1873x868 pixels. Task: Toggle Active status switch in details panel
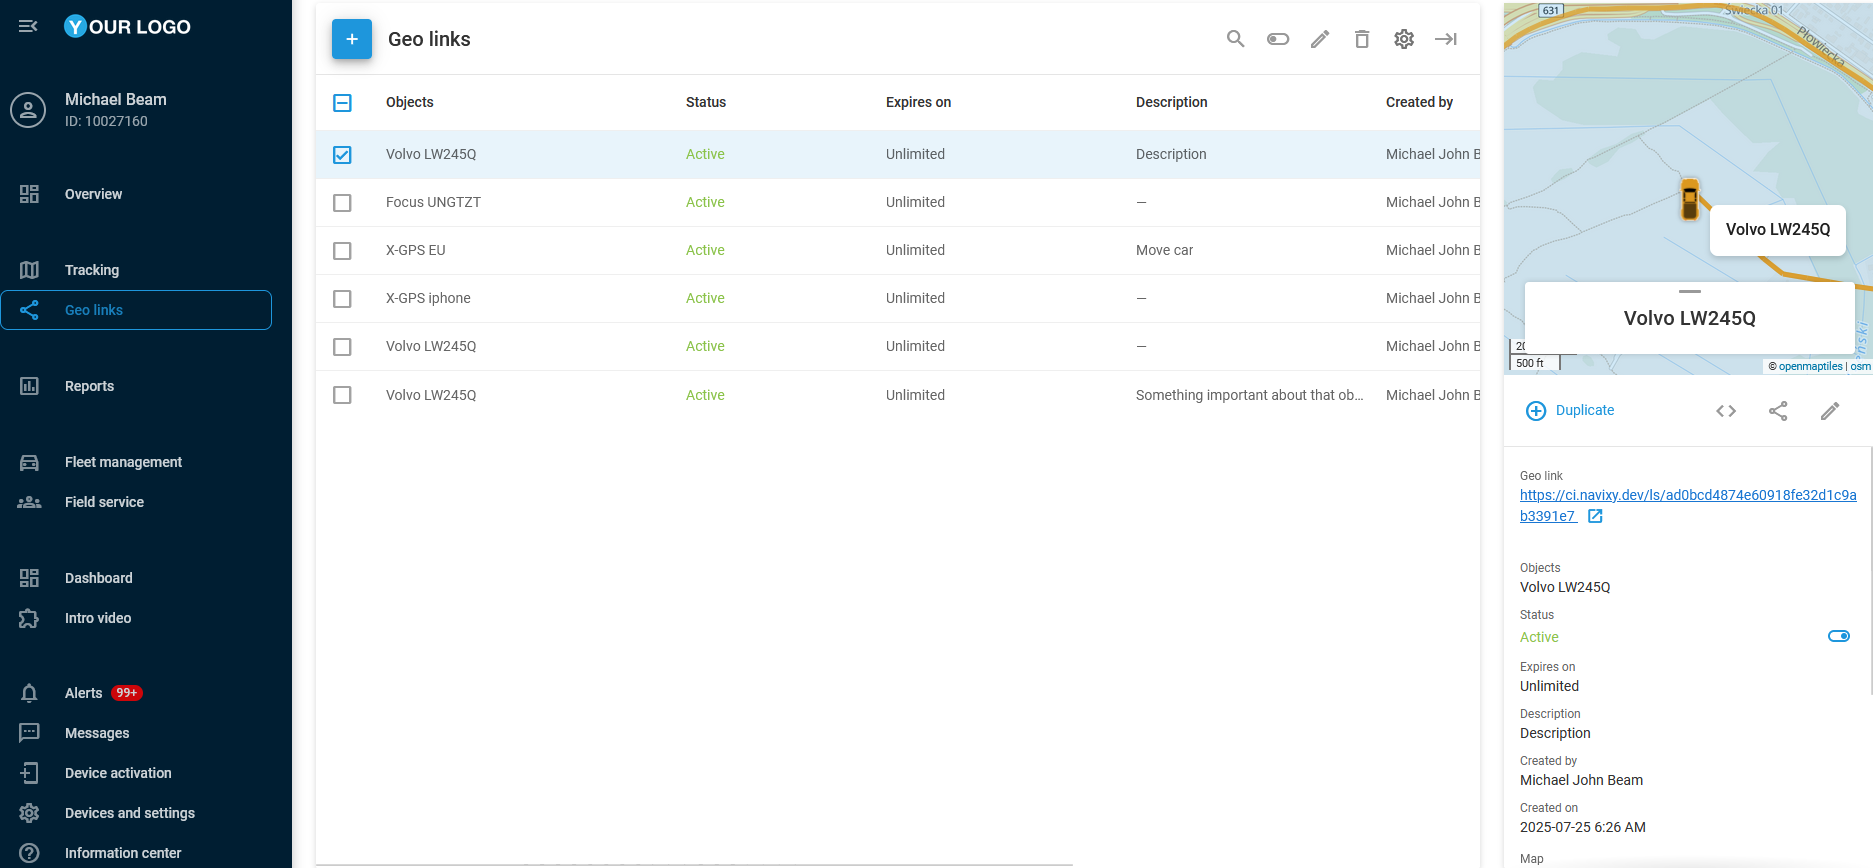tap(1838, 636)
